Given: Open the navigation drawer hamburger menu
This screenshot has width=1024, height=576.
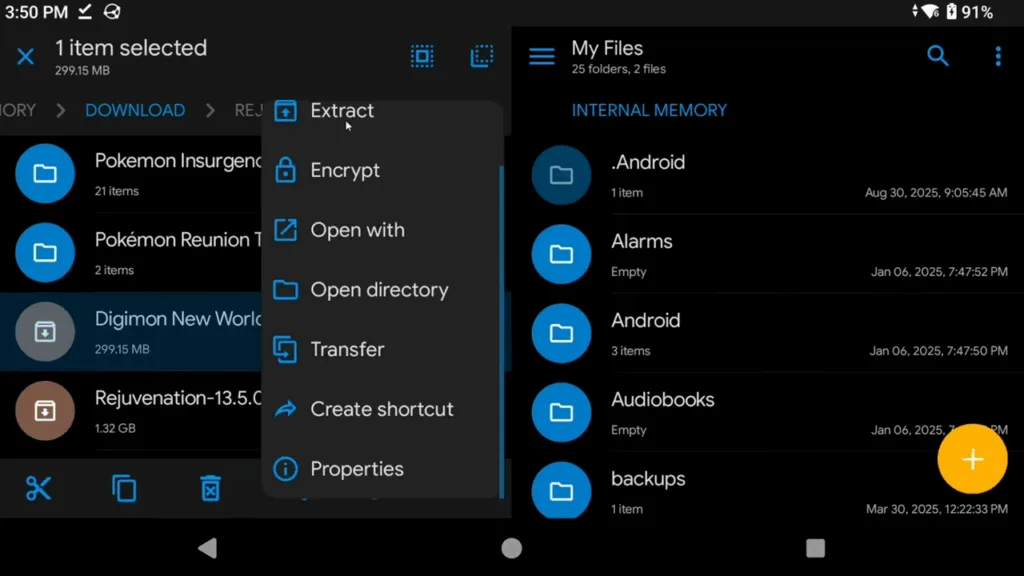Looking at the screenshot, I should tap(541, 56).
